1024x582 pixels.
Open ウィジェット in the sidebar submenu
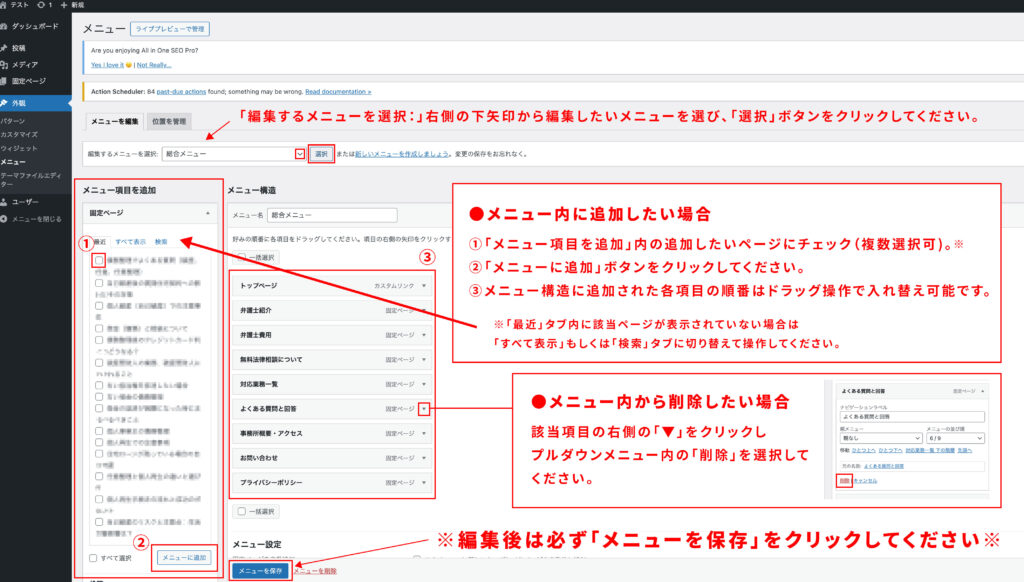point(19,148)
